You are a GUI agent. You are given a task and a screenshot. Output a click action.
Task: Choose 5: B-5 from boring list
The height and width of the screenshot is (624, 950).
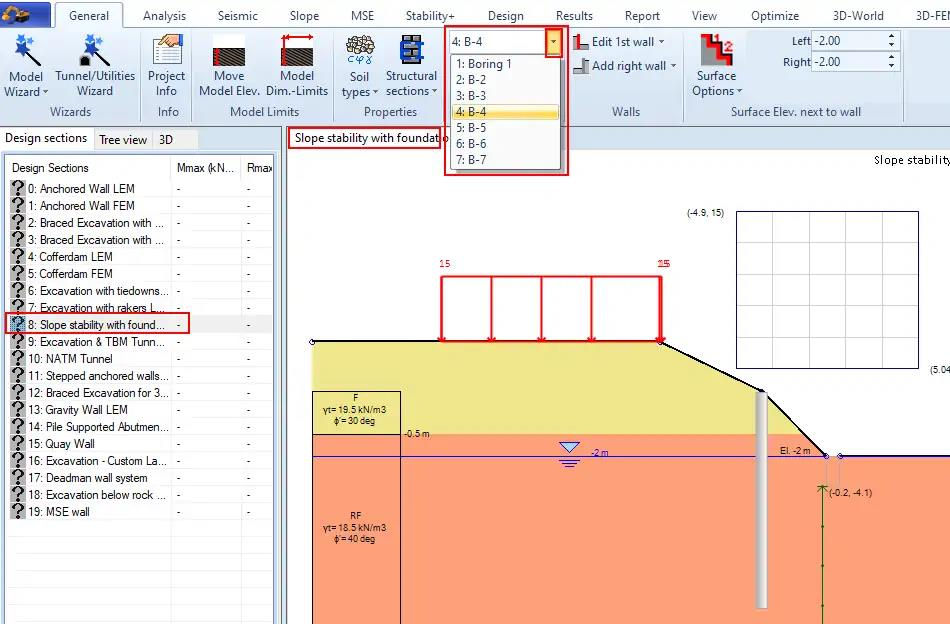pyautogui.click(x=505, y=128)
